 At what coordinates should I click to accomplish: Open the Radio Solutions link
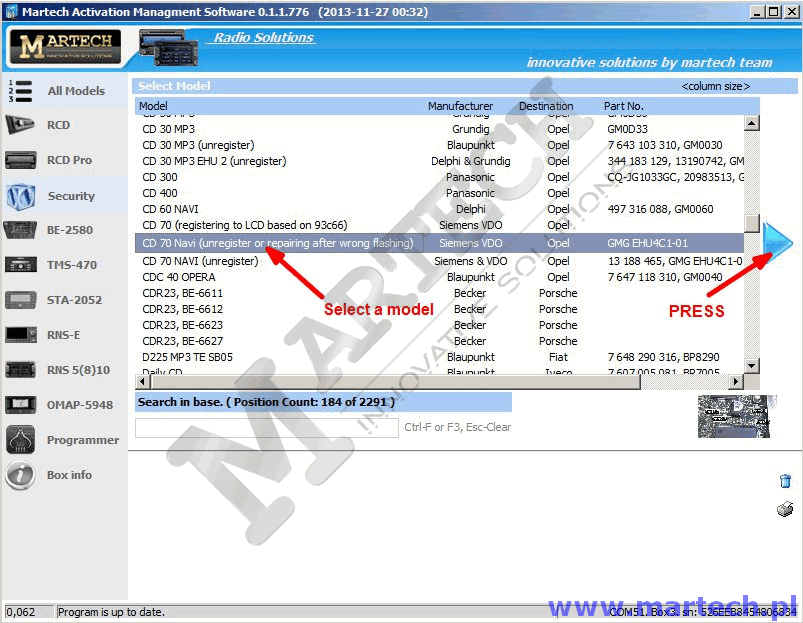[263, 37]
